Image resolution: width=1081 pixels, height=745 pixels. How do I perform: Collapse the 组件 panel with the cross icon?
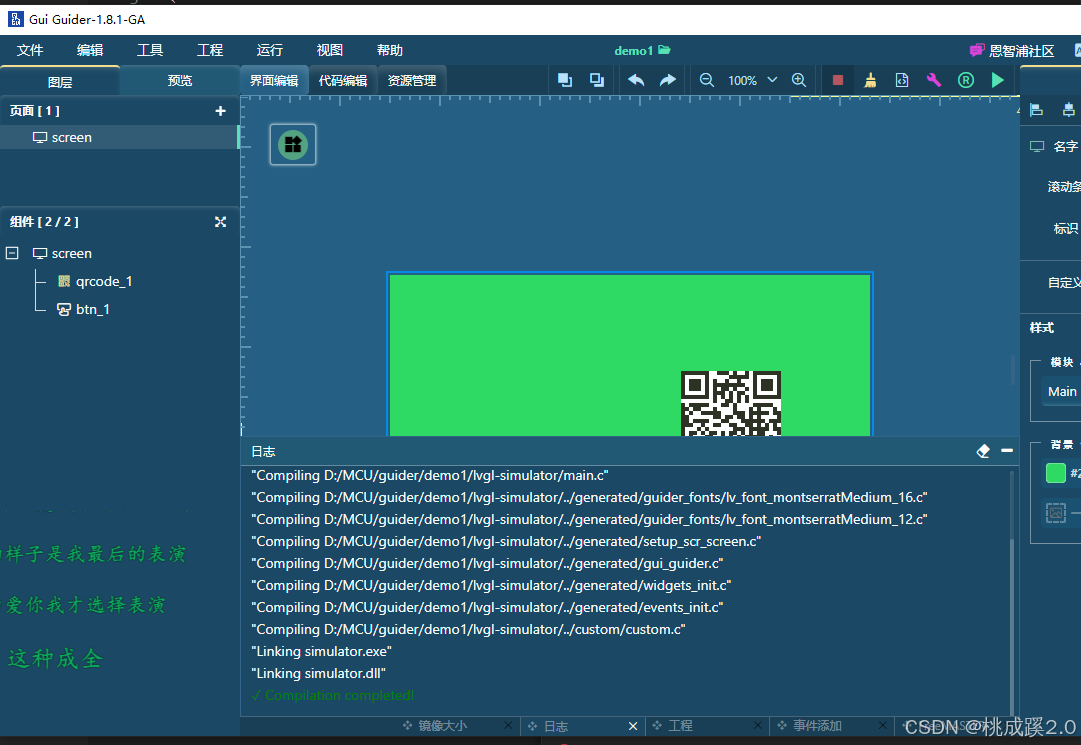[x=221, y=222]
